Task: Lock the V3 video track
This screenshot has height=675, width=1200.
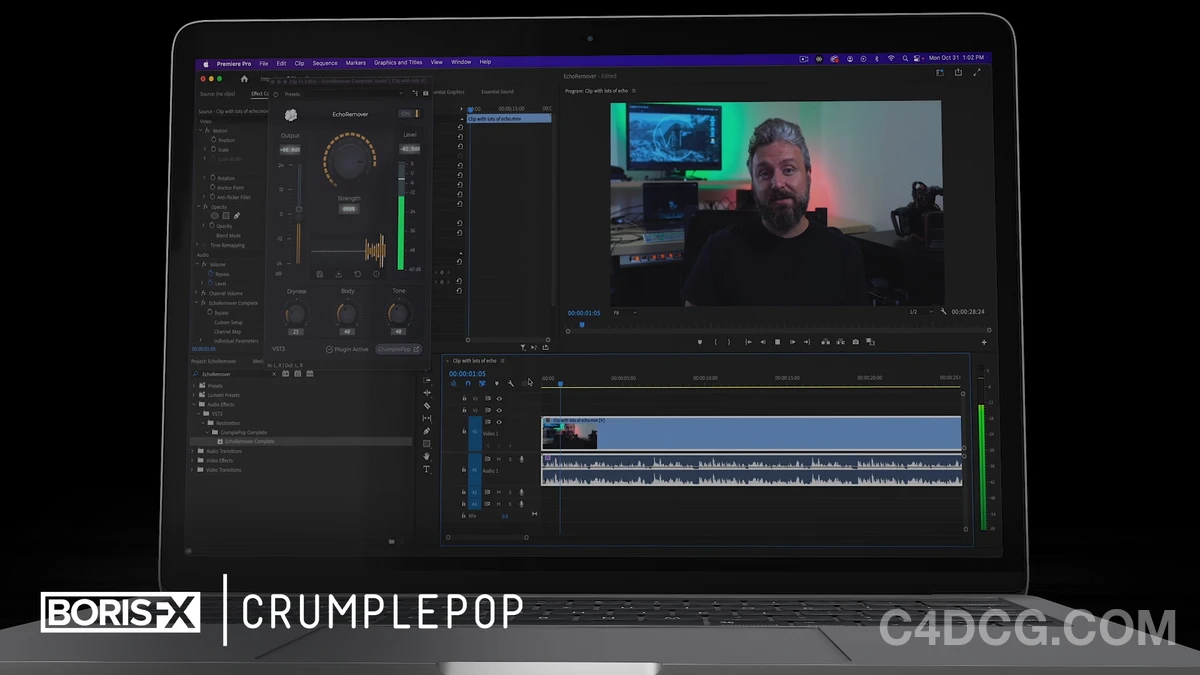Action: 465,398
